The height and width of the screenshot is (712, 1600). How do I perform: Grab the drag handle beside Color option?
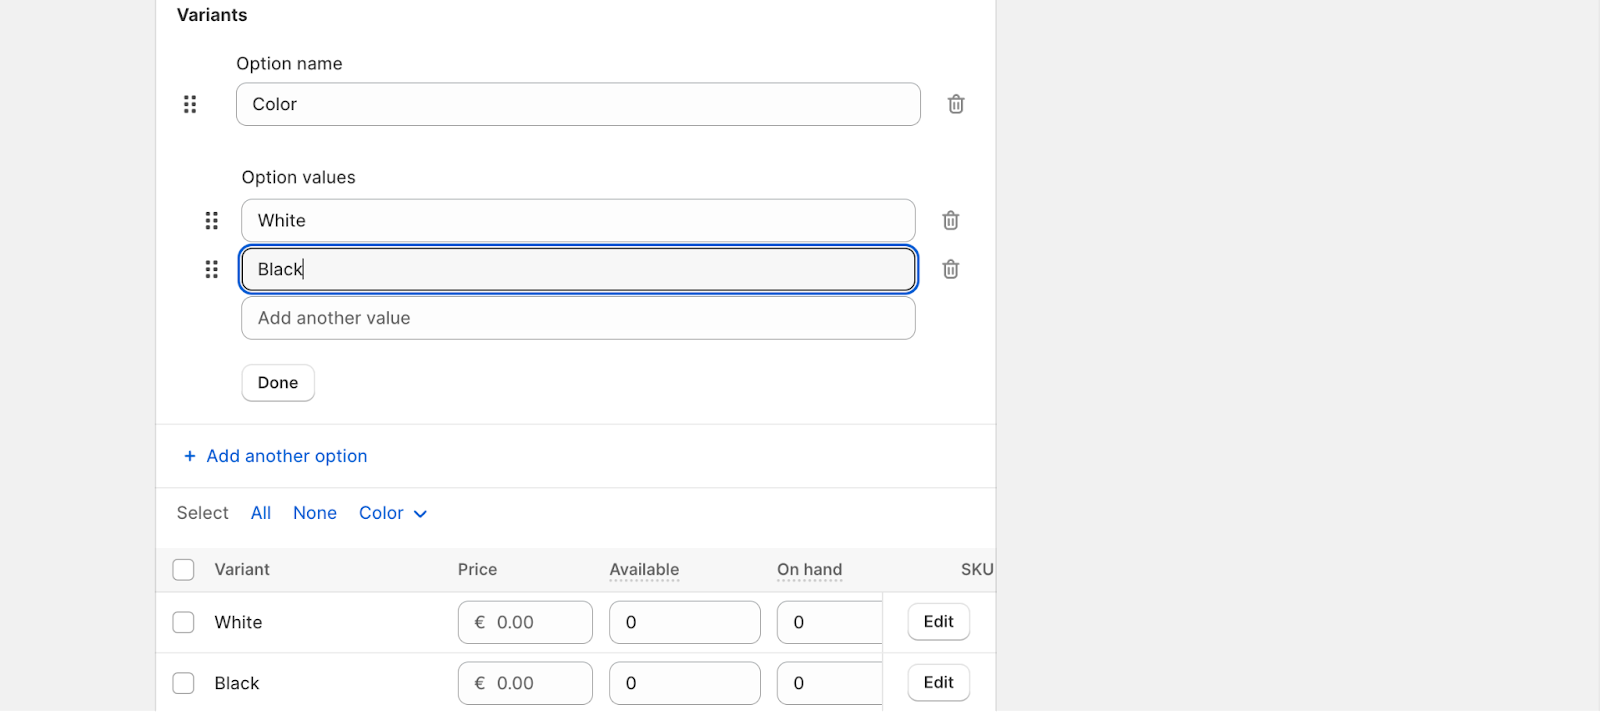click(x=190, y=104)
